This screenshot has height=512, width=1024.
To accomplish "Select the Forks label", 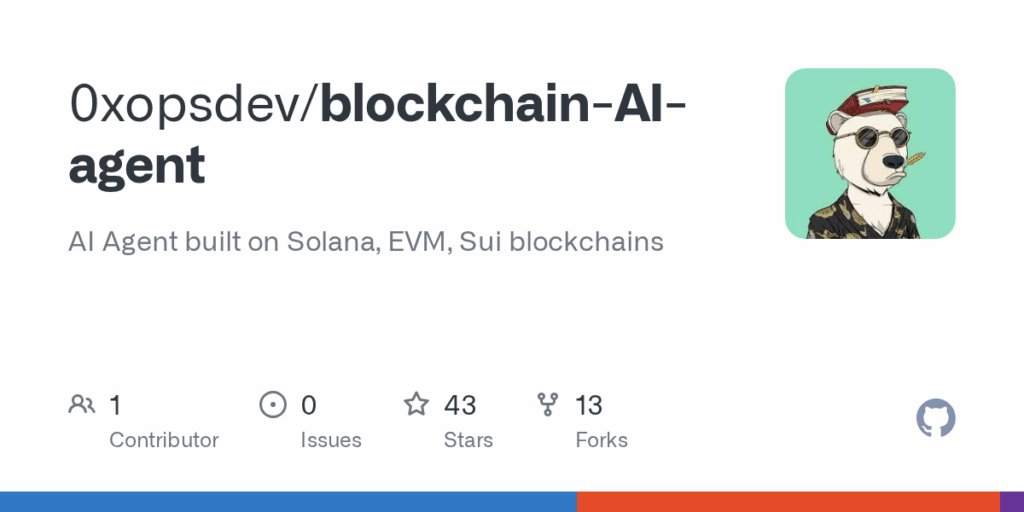I will click(601, 440).
